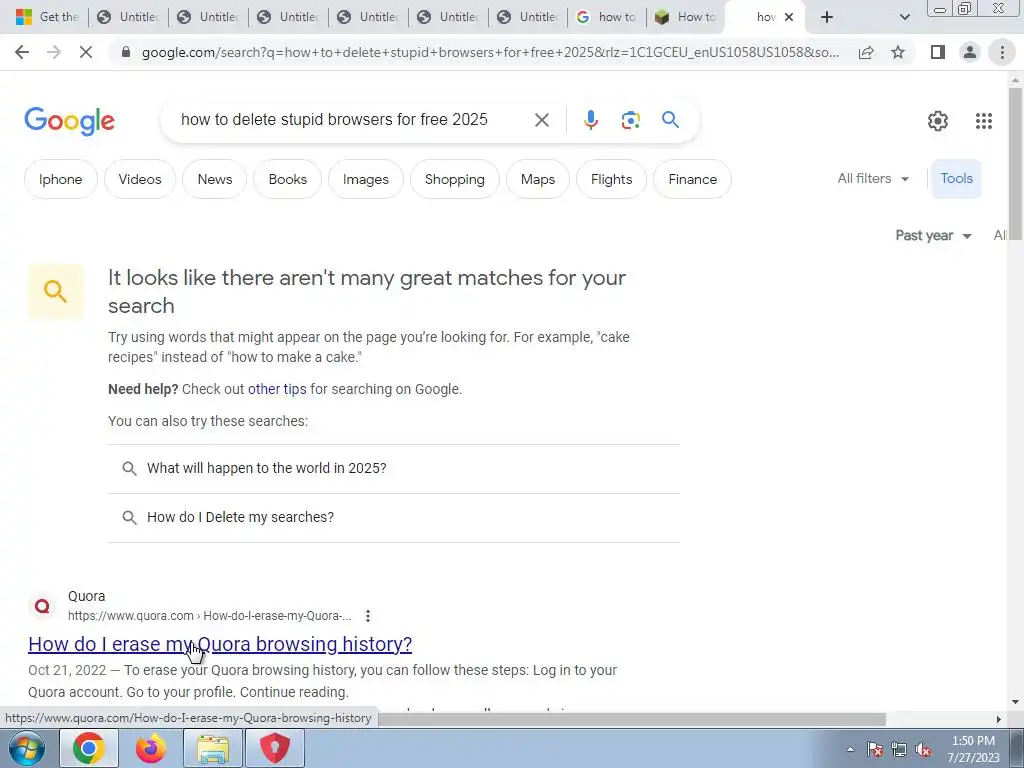Search 'What will happen to the world in 2025?'
The width and height of the screenshot is (1024, 768).
pos(394,469)
